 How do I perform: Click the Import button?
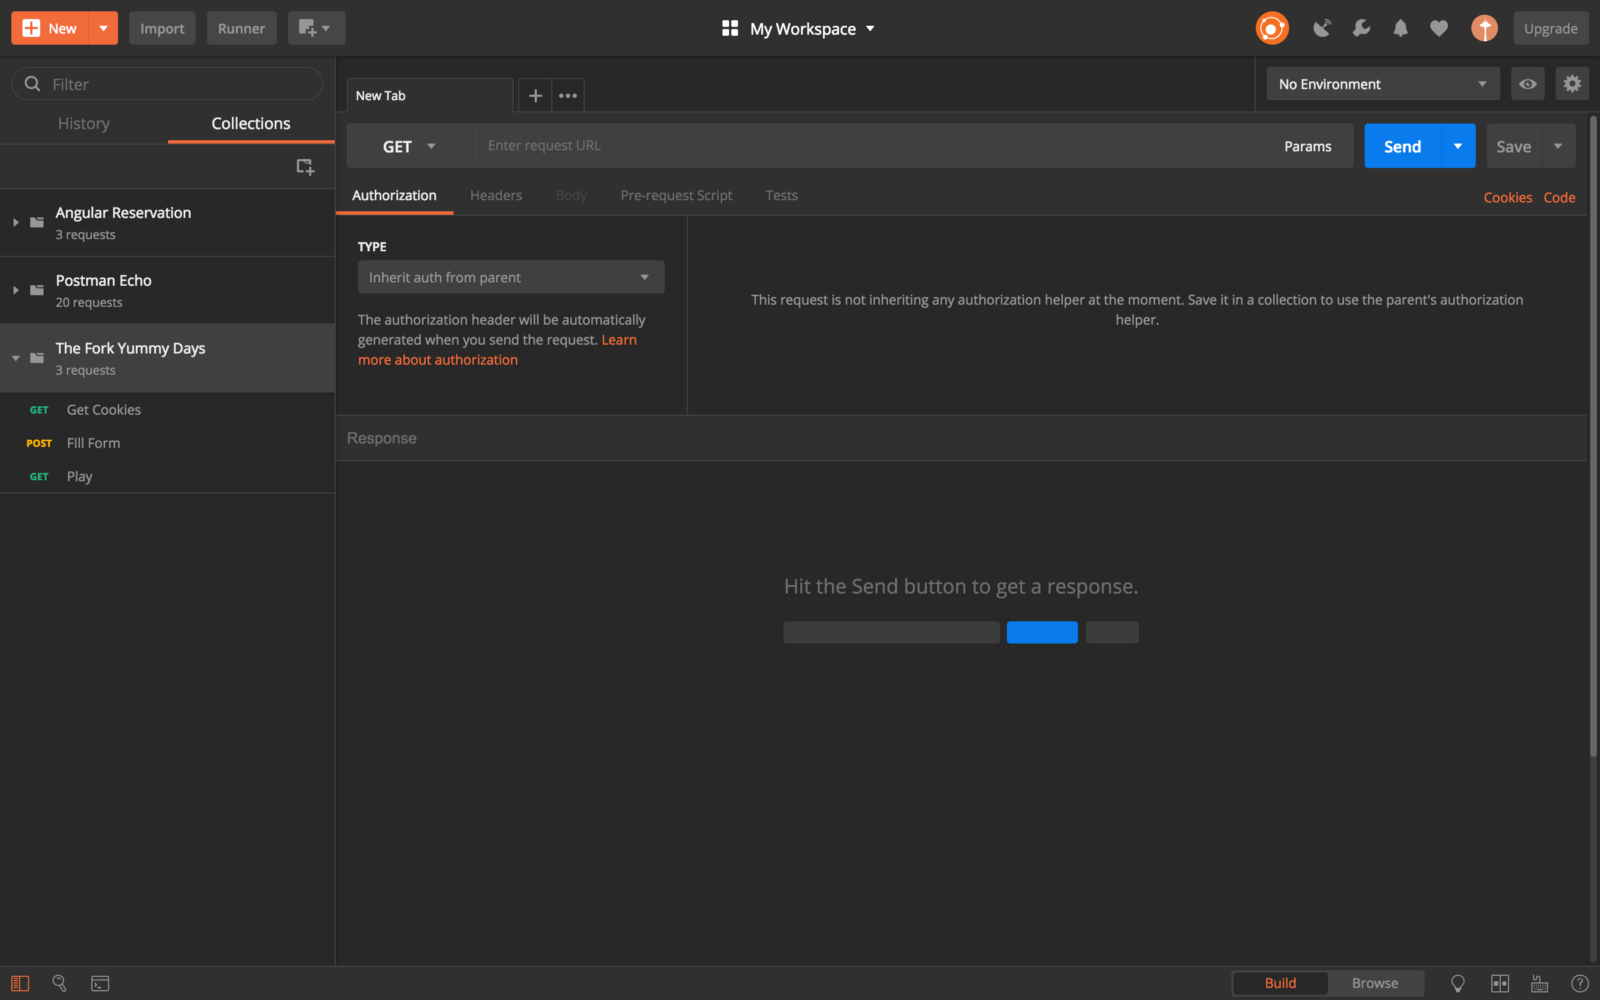pyautogui.click(x=162, y=28)
